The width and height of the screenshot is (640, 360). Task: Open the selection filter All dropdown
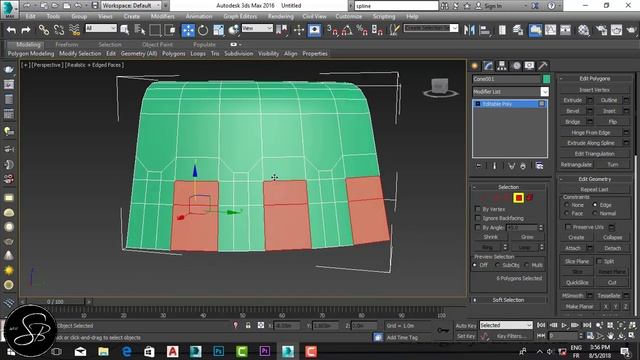pyautogui.click(x=101, y=28)
